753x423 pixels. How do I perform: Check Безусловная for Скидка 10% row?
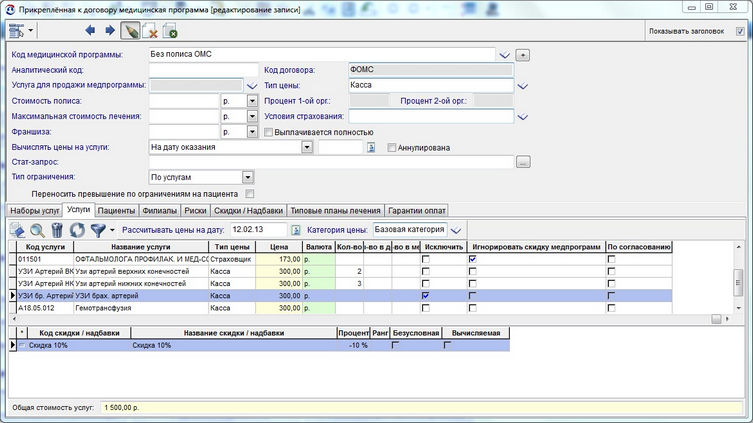coord(395,345)
